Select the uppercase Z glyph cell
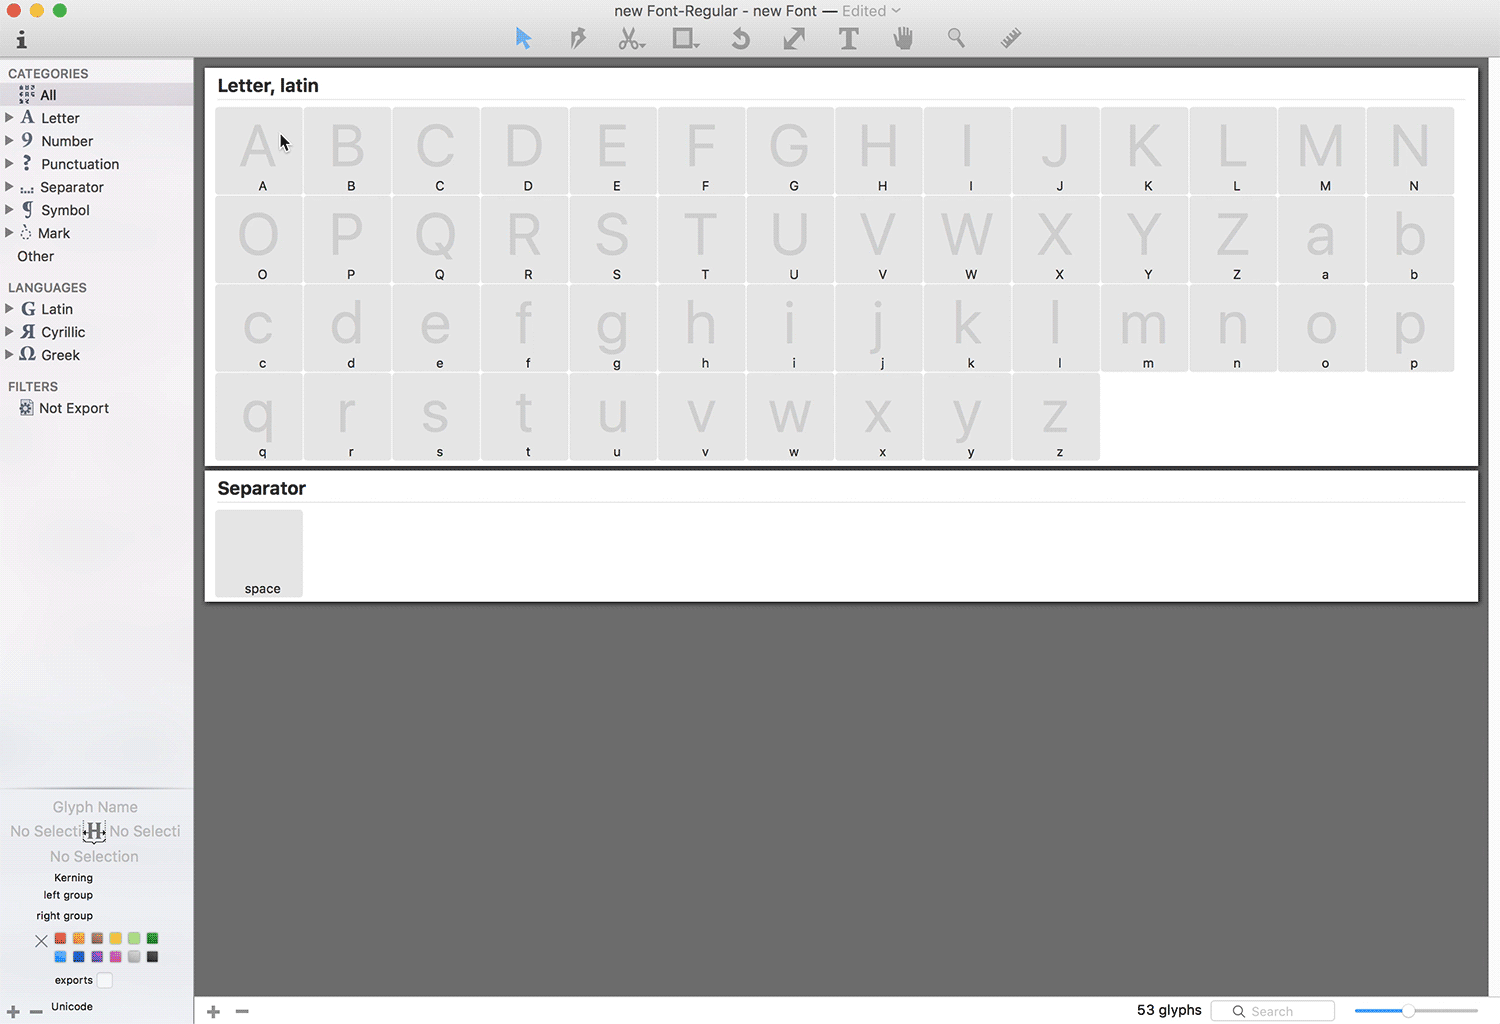 (x=1233, y=239)
